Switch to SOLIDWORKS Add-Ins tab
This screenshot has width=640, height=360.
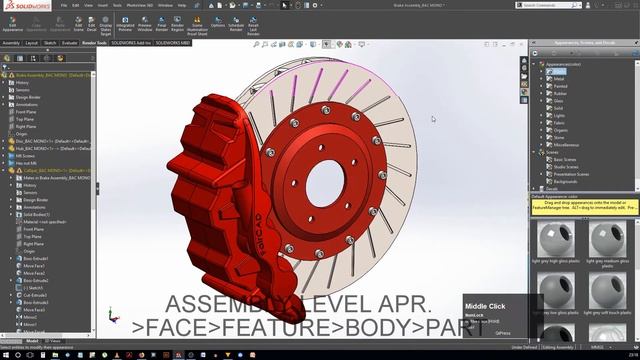click(x=131, y=43)
